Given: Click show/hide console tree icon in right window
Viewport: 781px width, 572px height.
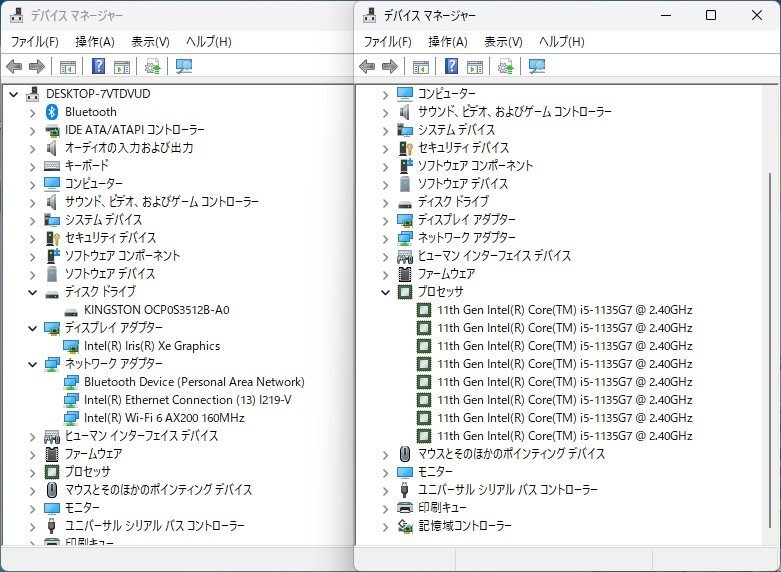Looking at the screenshot, I should pyautogui.click(x=421, y=66).
